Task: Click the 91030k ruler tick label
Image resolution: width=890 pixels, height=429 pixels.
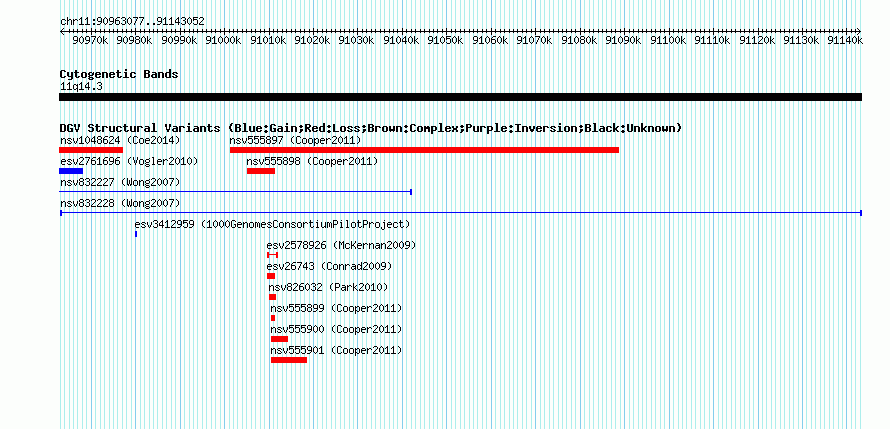Action: [x=356, y=40]
